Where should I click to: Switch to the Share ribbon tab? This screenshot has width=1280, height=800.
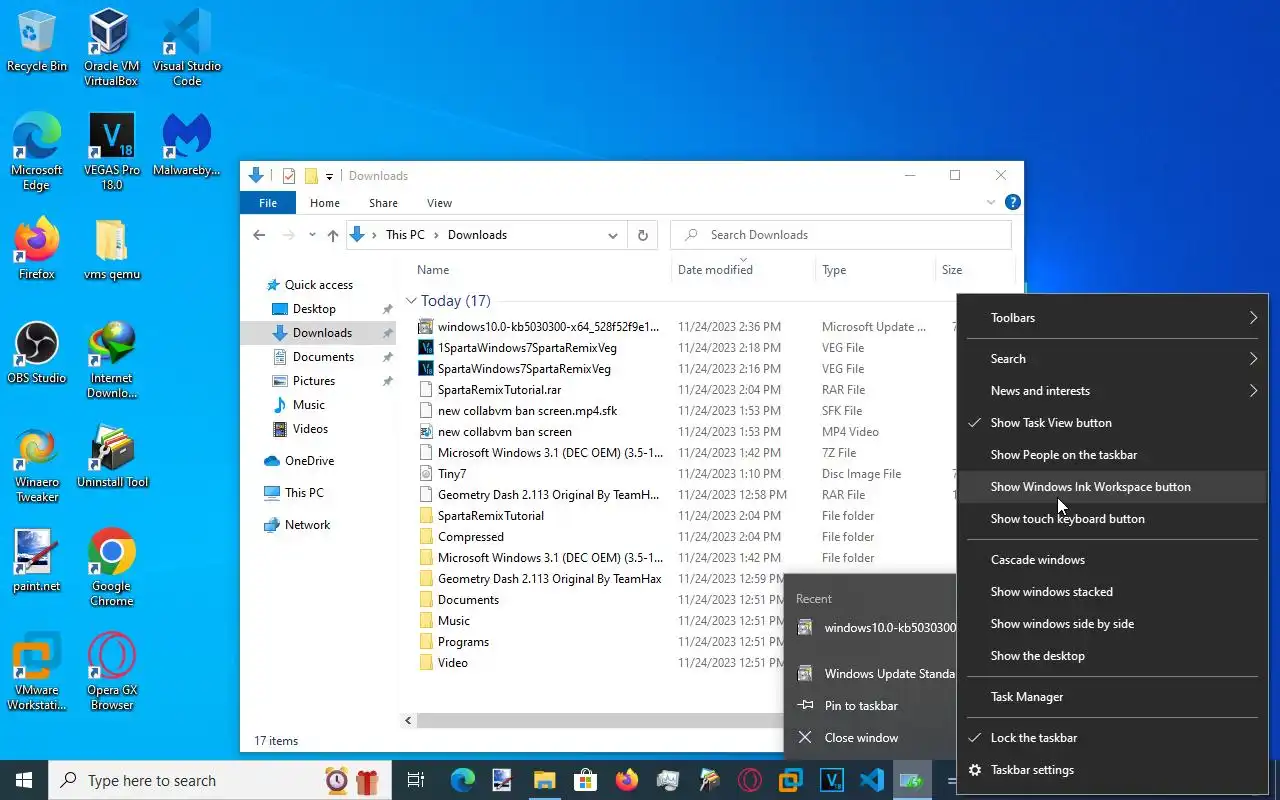click(383, 202)
